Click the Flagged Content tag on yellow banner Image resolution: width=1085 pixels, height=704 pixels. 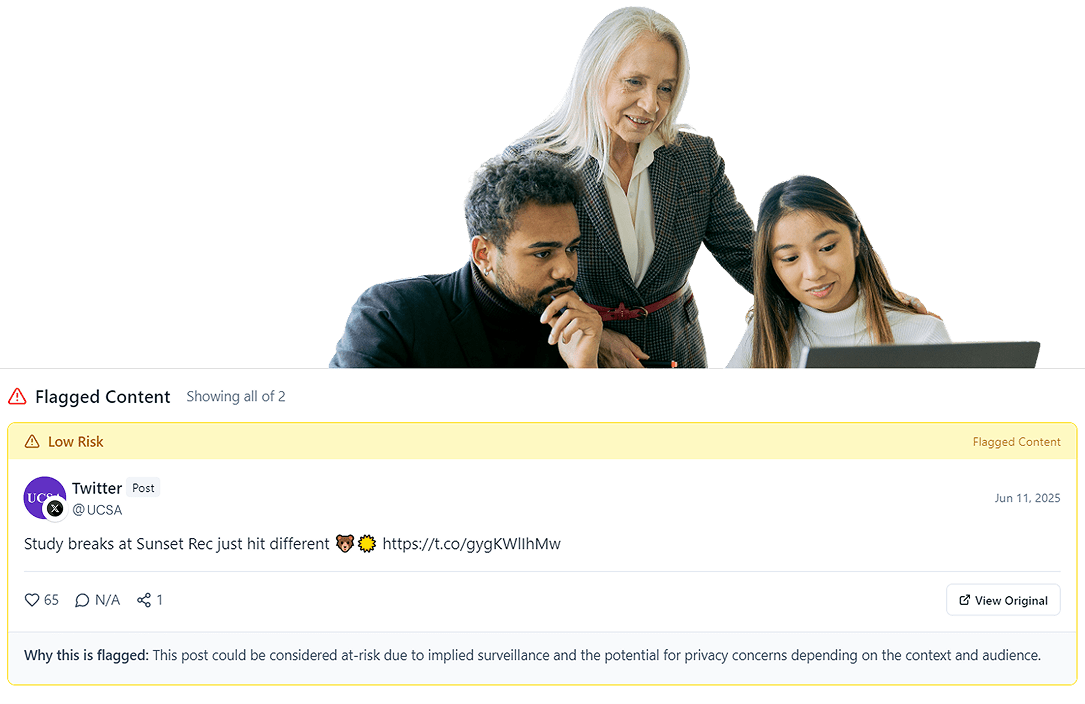[1016, 442]
